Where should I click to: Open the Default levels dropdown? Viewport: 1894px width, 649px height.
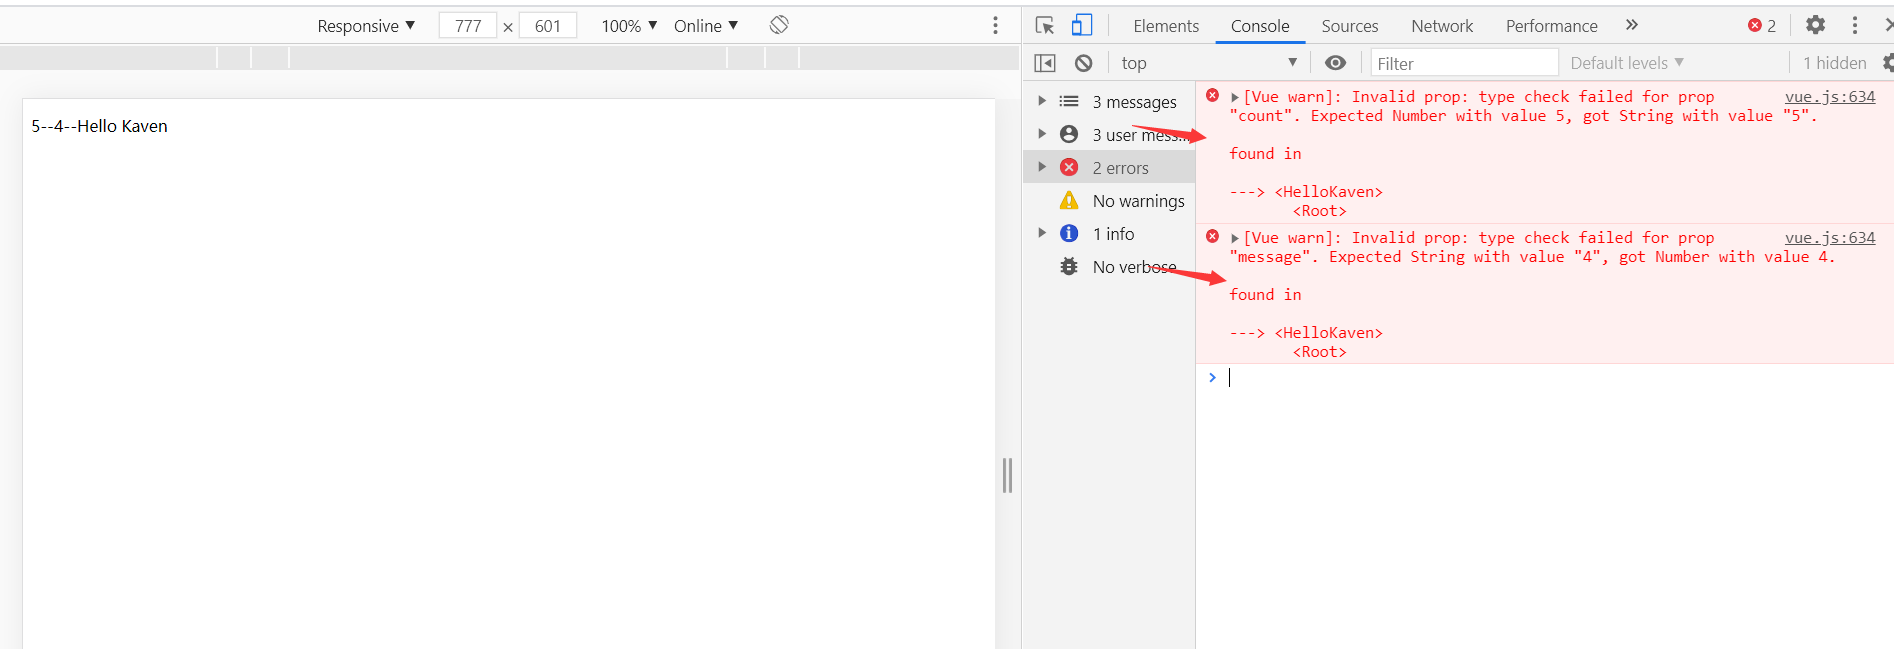pos(1627,63)
